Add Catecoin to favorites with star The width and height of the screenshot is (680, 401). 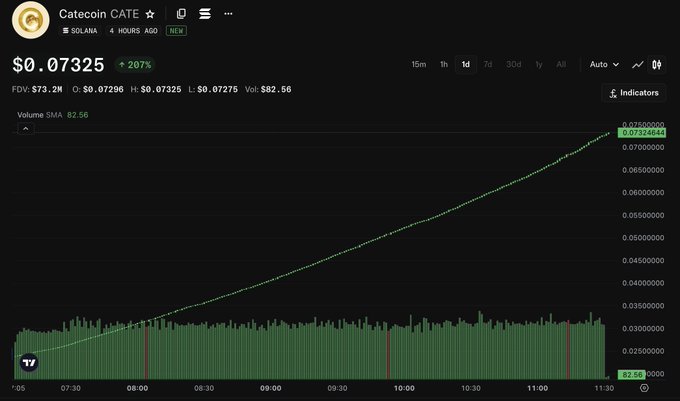coord(150,14)
